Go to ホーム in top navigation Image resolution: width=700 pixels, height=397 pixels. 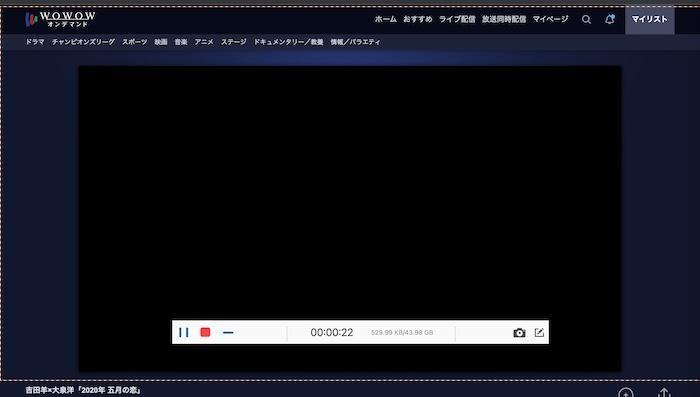tap(386, 19)
